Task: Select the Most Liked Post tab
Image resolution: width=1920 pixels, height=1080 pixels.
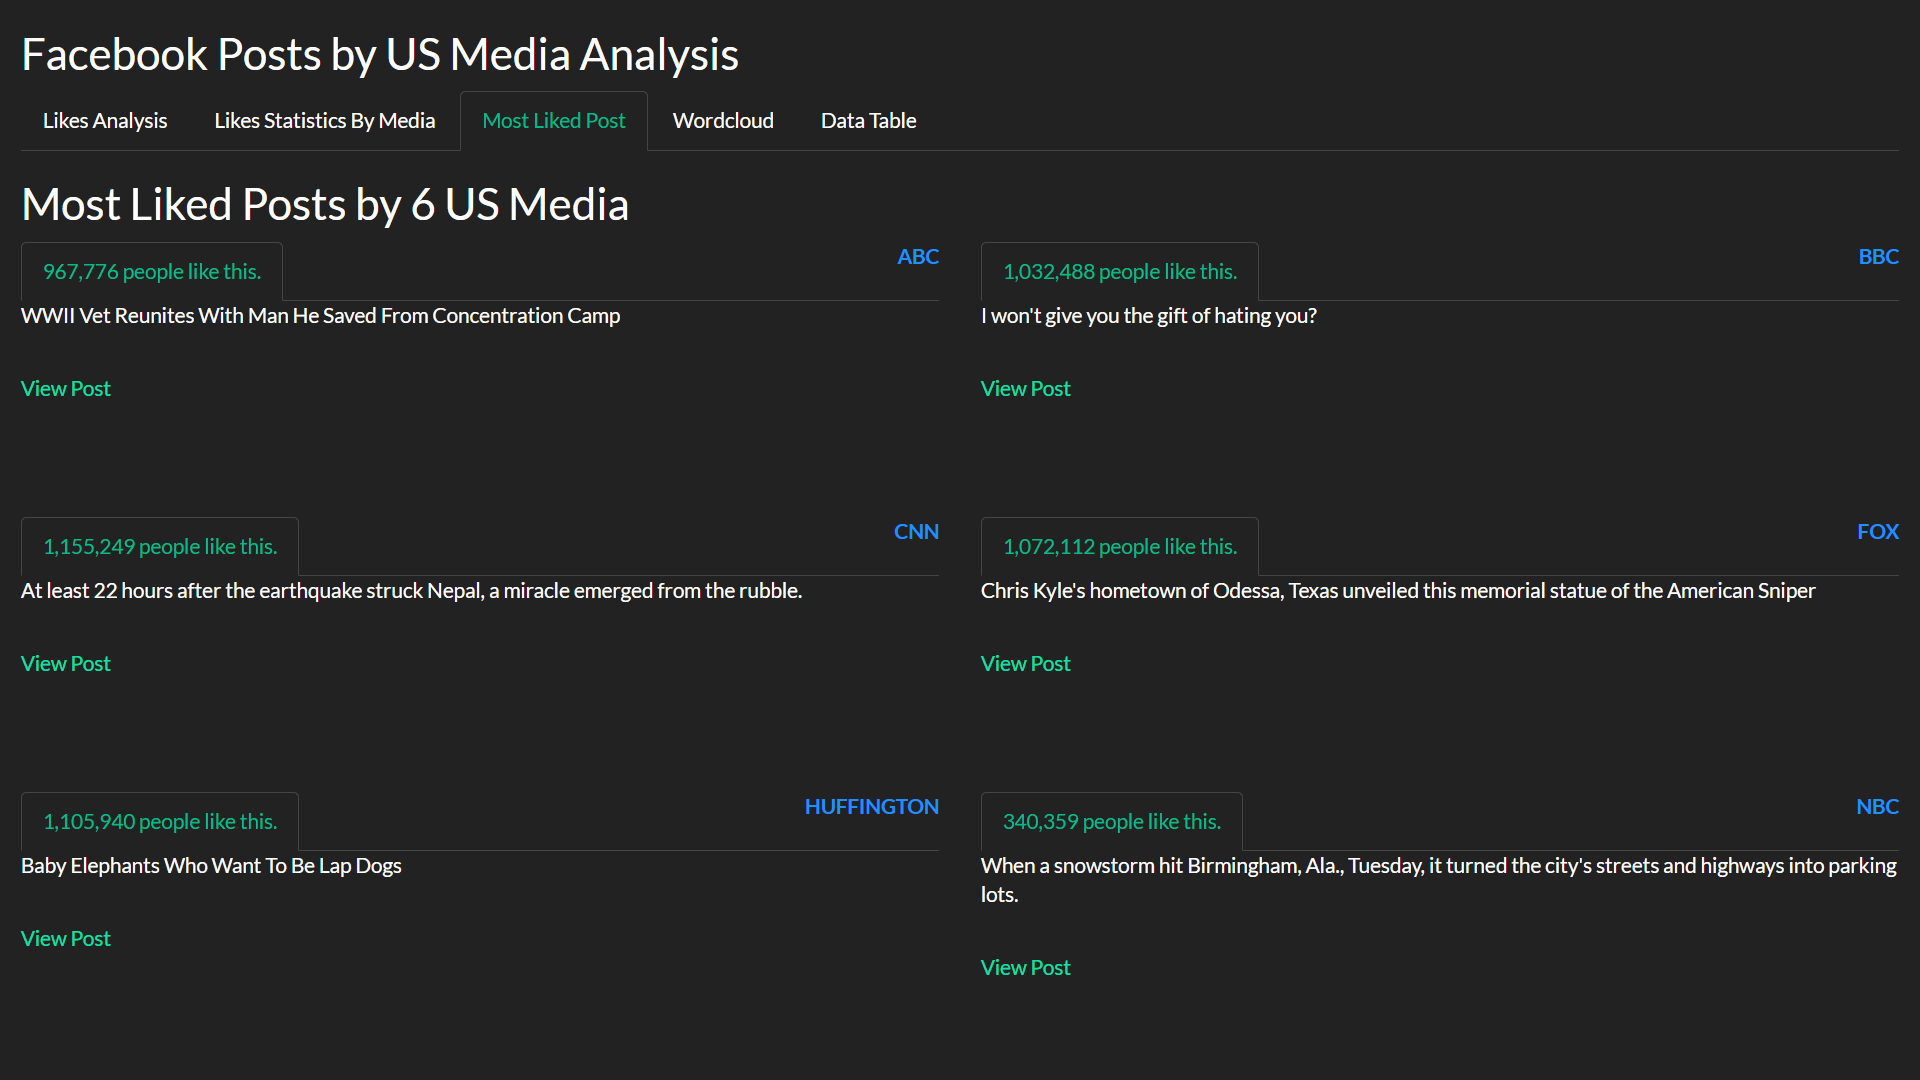Action: coord(553,121)
